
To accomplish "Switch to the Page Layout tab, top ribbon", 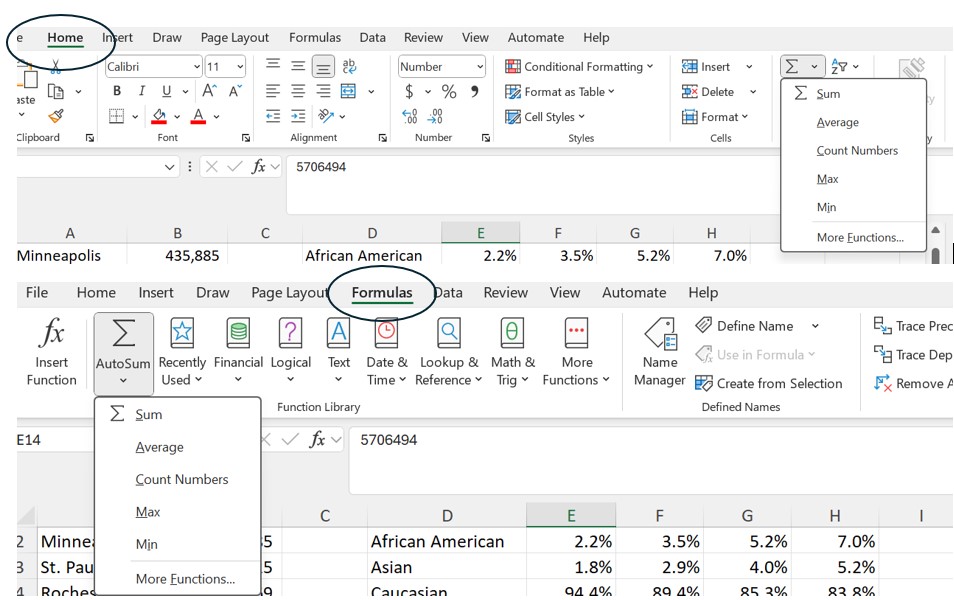I will [x=235, y=38].
